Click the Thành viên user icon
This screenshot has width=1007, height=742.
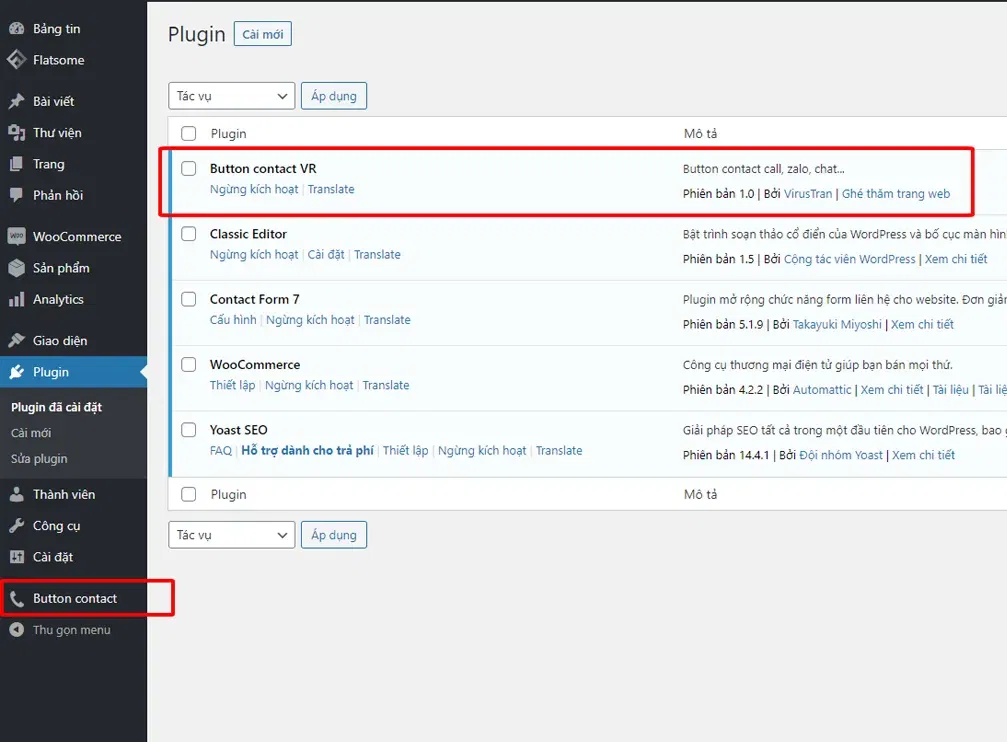(x=17, y=495)
